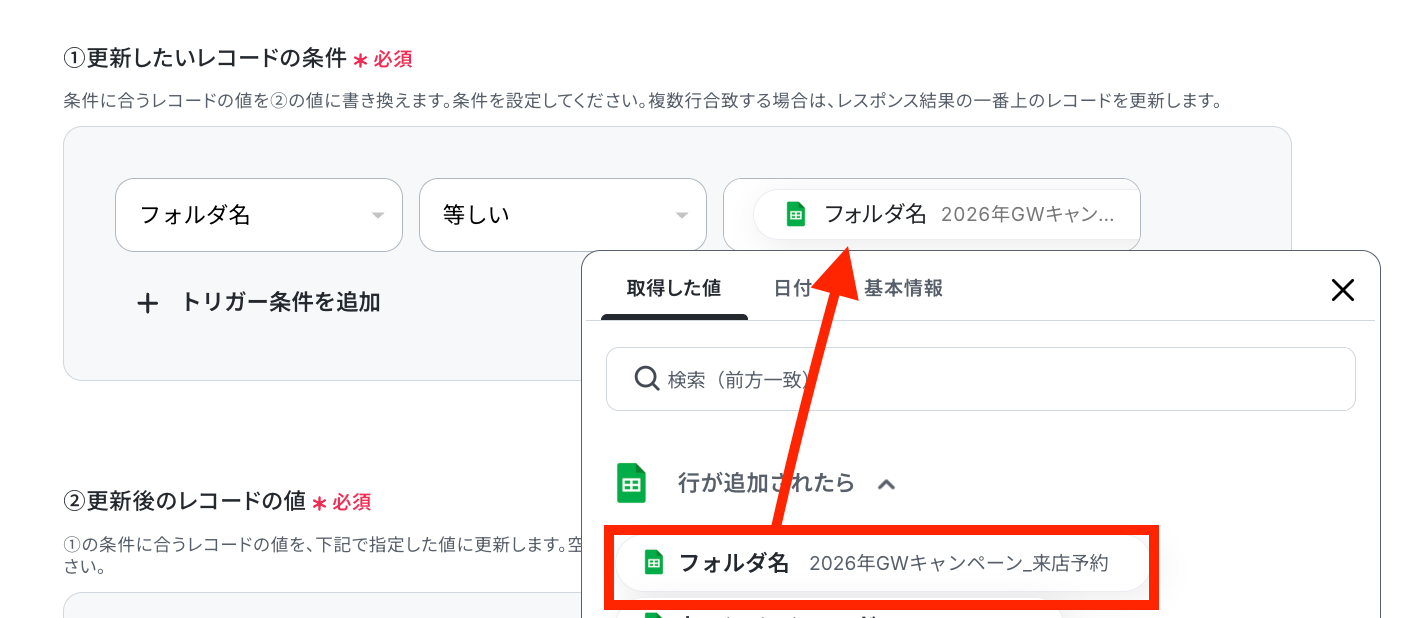Click the arrow on フォルダ名 dropdown
1428x618 pixels.
377,215
